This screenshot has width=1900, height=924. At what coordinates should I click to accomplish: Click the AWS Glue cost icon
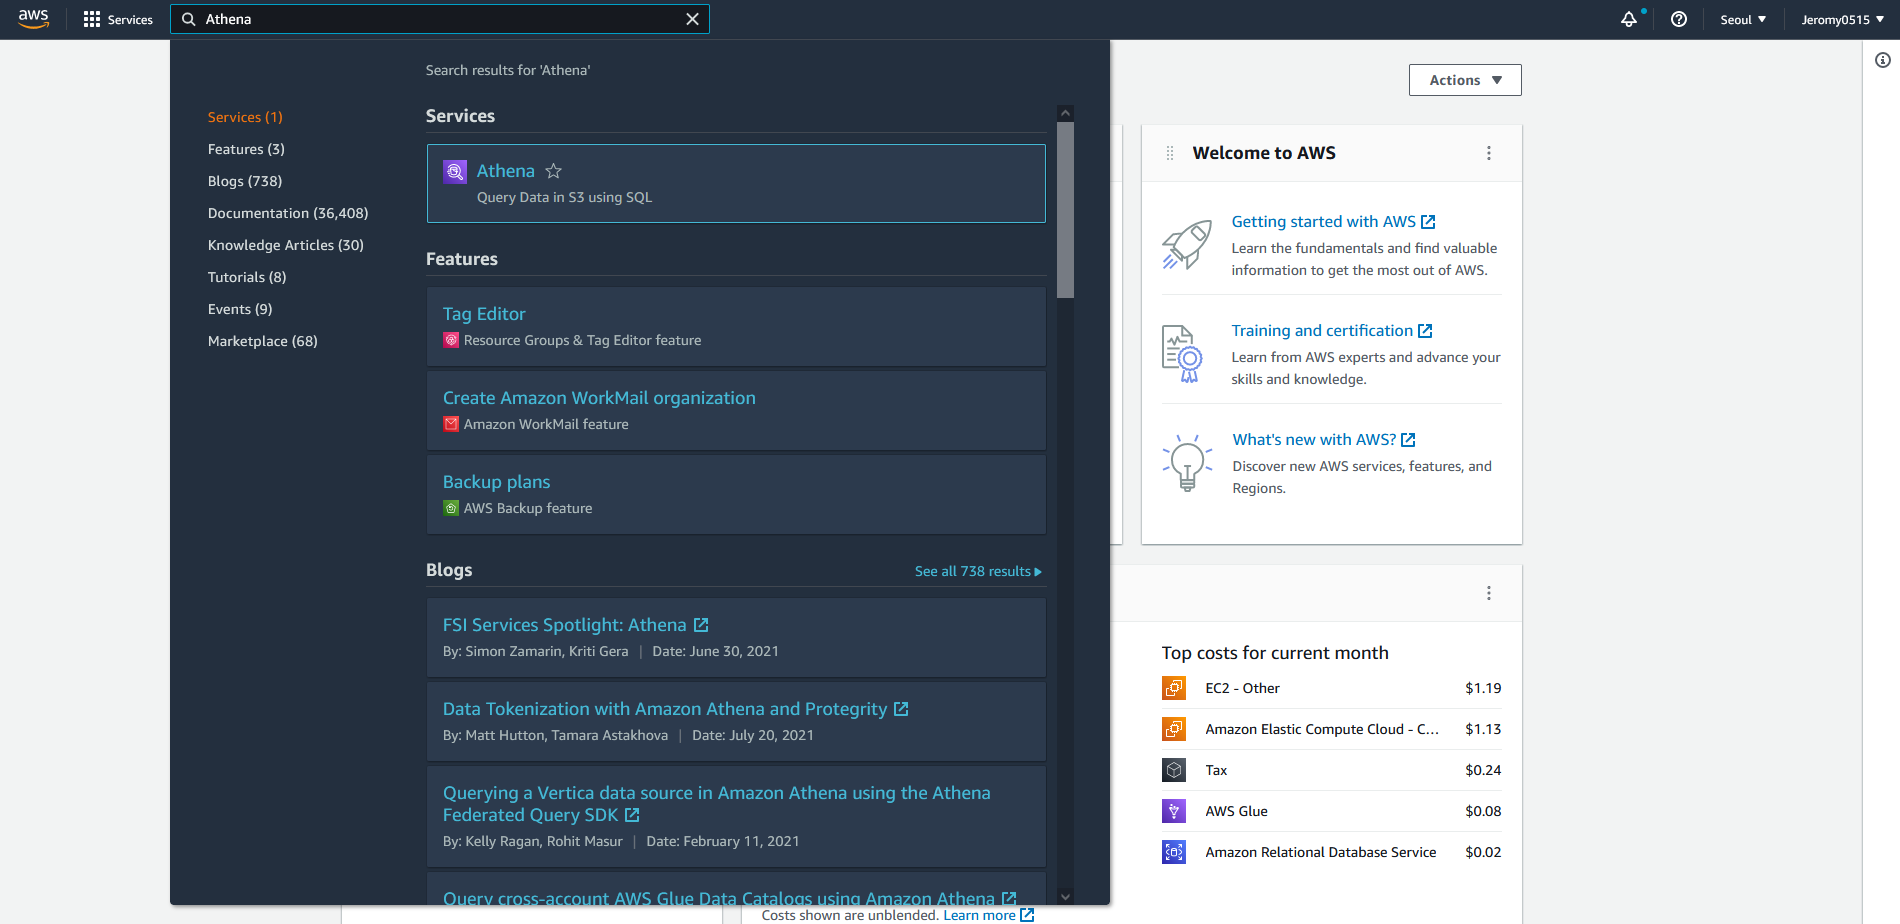(x=1174, y=811)
